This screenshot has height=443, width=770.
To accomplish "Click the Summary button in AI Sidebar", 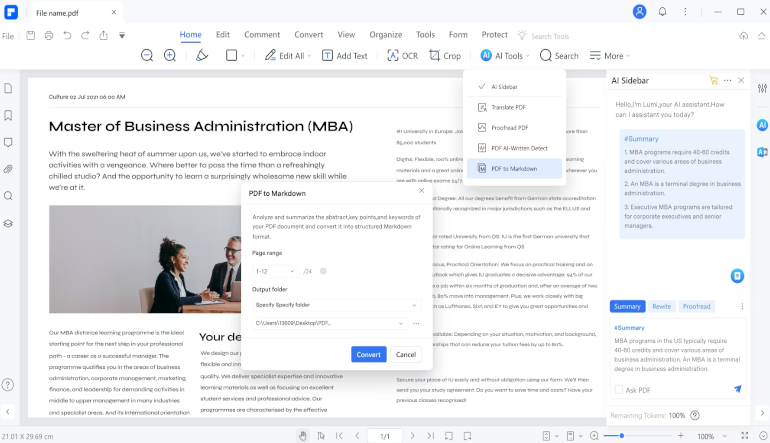I will (x=627, y=306).
